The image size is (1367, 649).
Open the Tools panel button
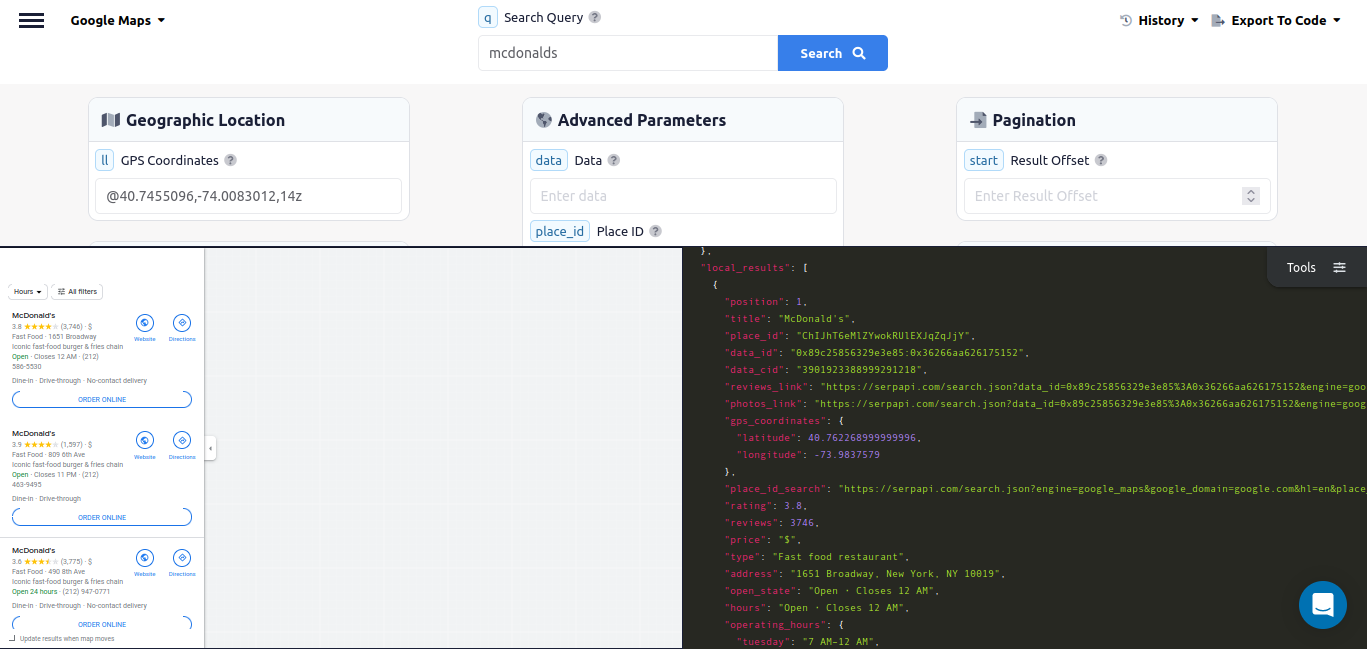1316,267
